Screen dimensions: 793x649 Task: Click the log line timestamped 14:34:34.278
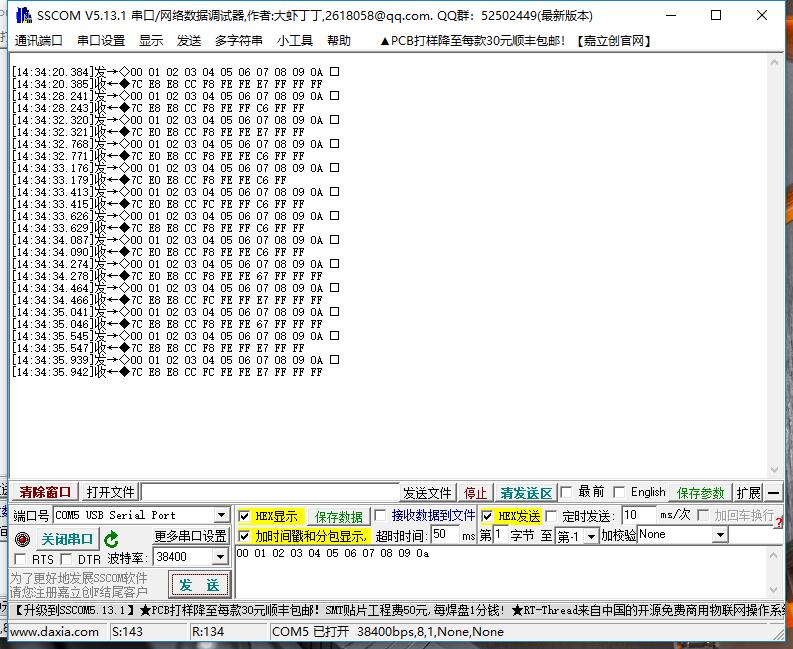[x=167, y=276]
